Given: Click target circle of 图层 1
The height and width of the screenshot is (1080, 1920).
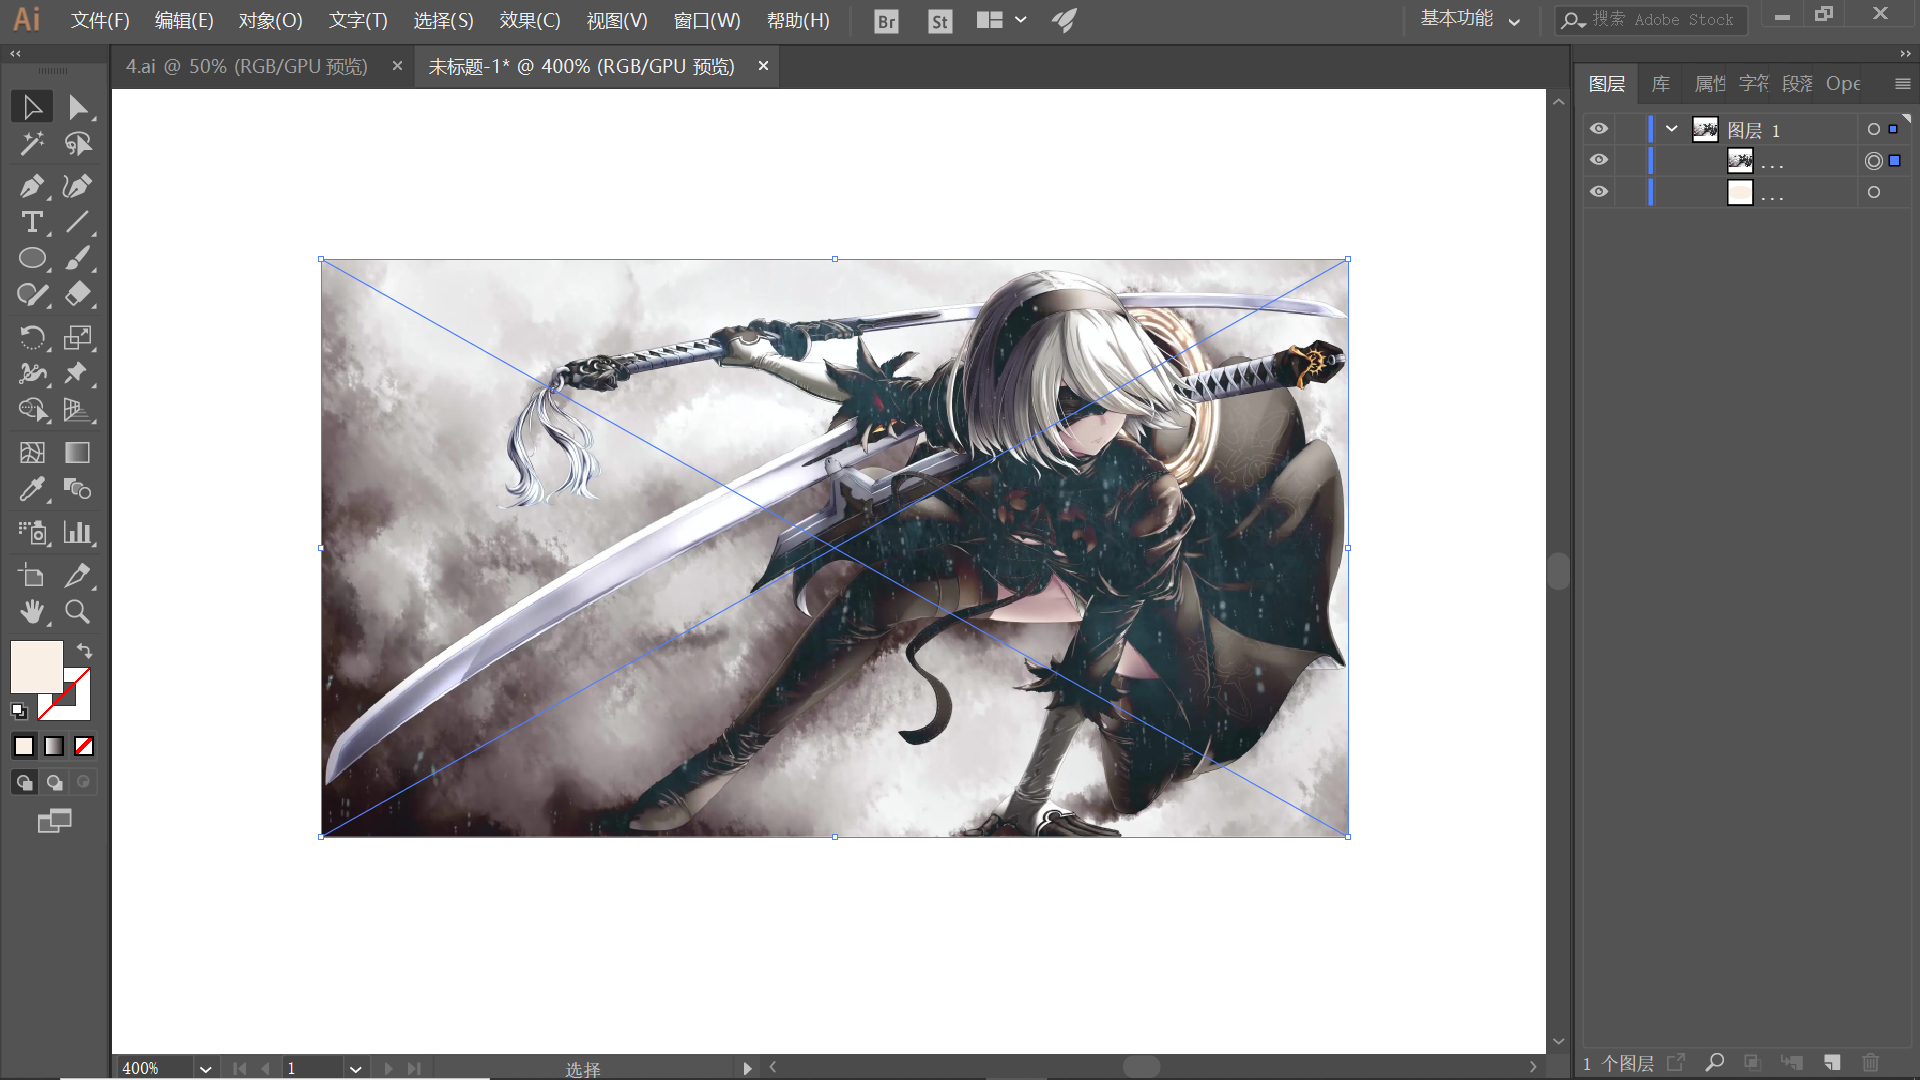Looking at the screenshot, I should pyautogui.click(x=1873, y=129).
